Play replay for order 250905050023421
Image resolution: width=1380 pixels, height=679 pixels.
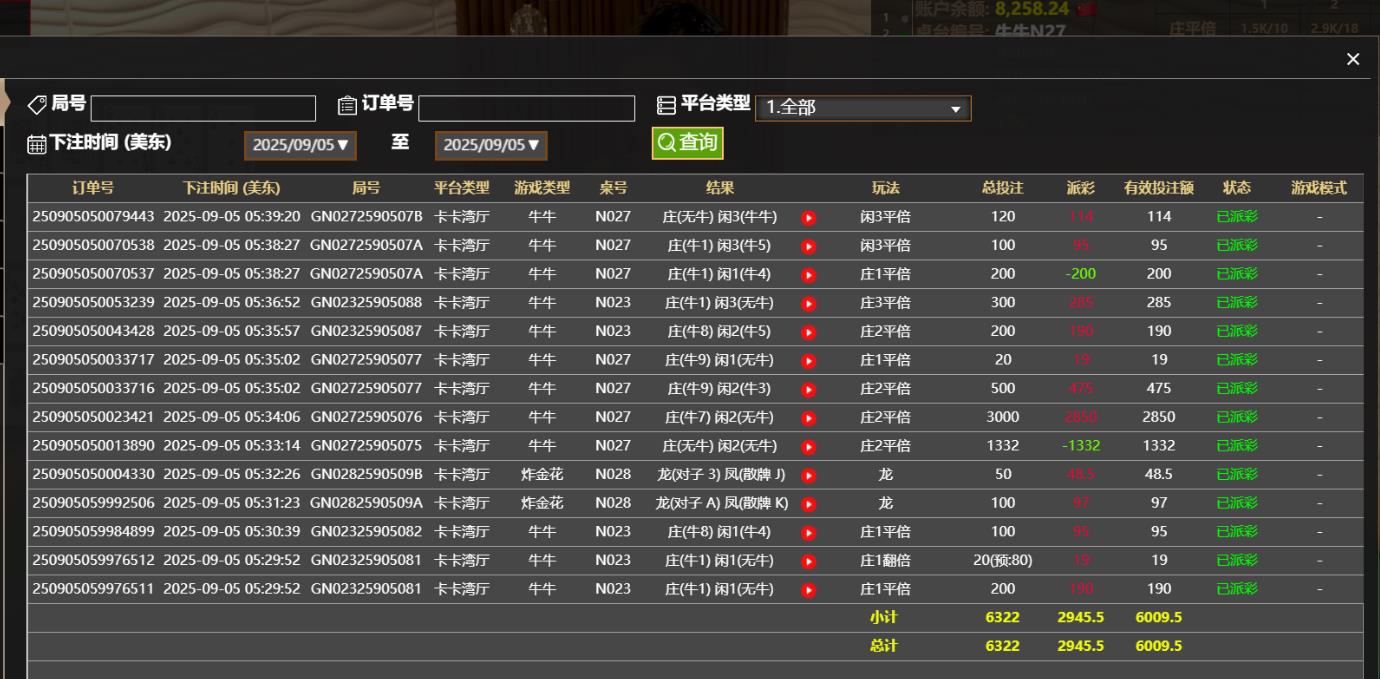pos(808,418)
